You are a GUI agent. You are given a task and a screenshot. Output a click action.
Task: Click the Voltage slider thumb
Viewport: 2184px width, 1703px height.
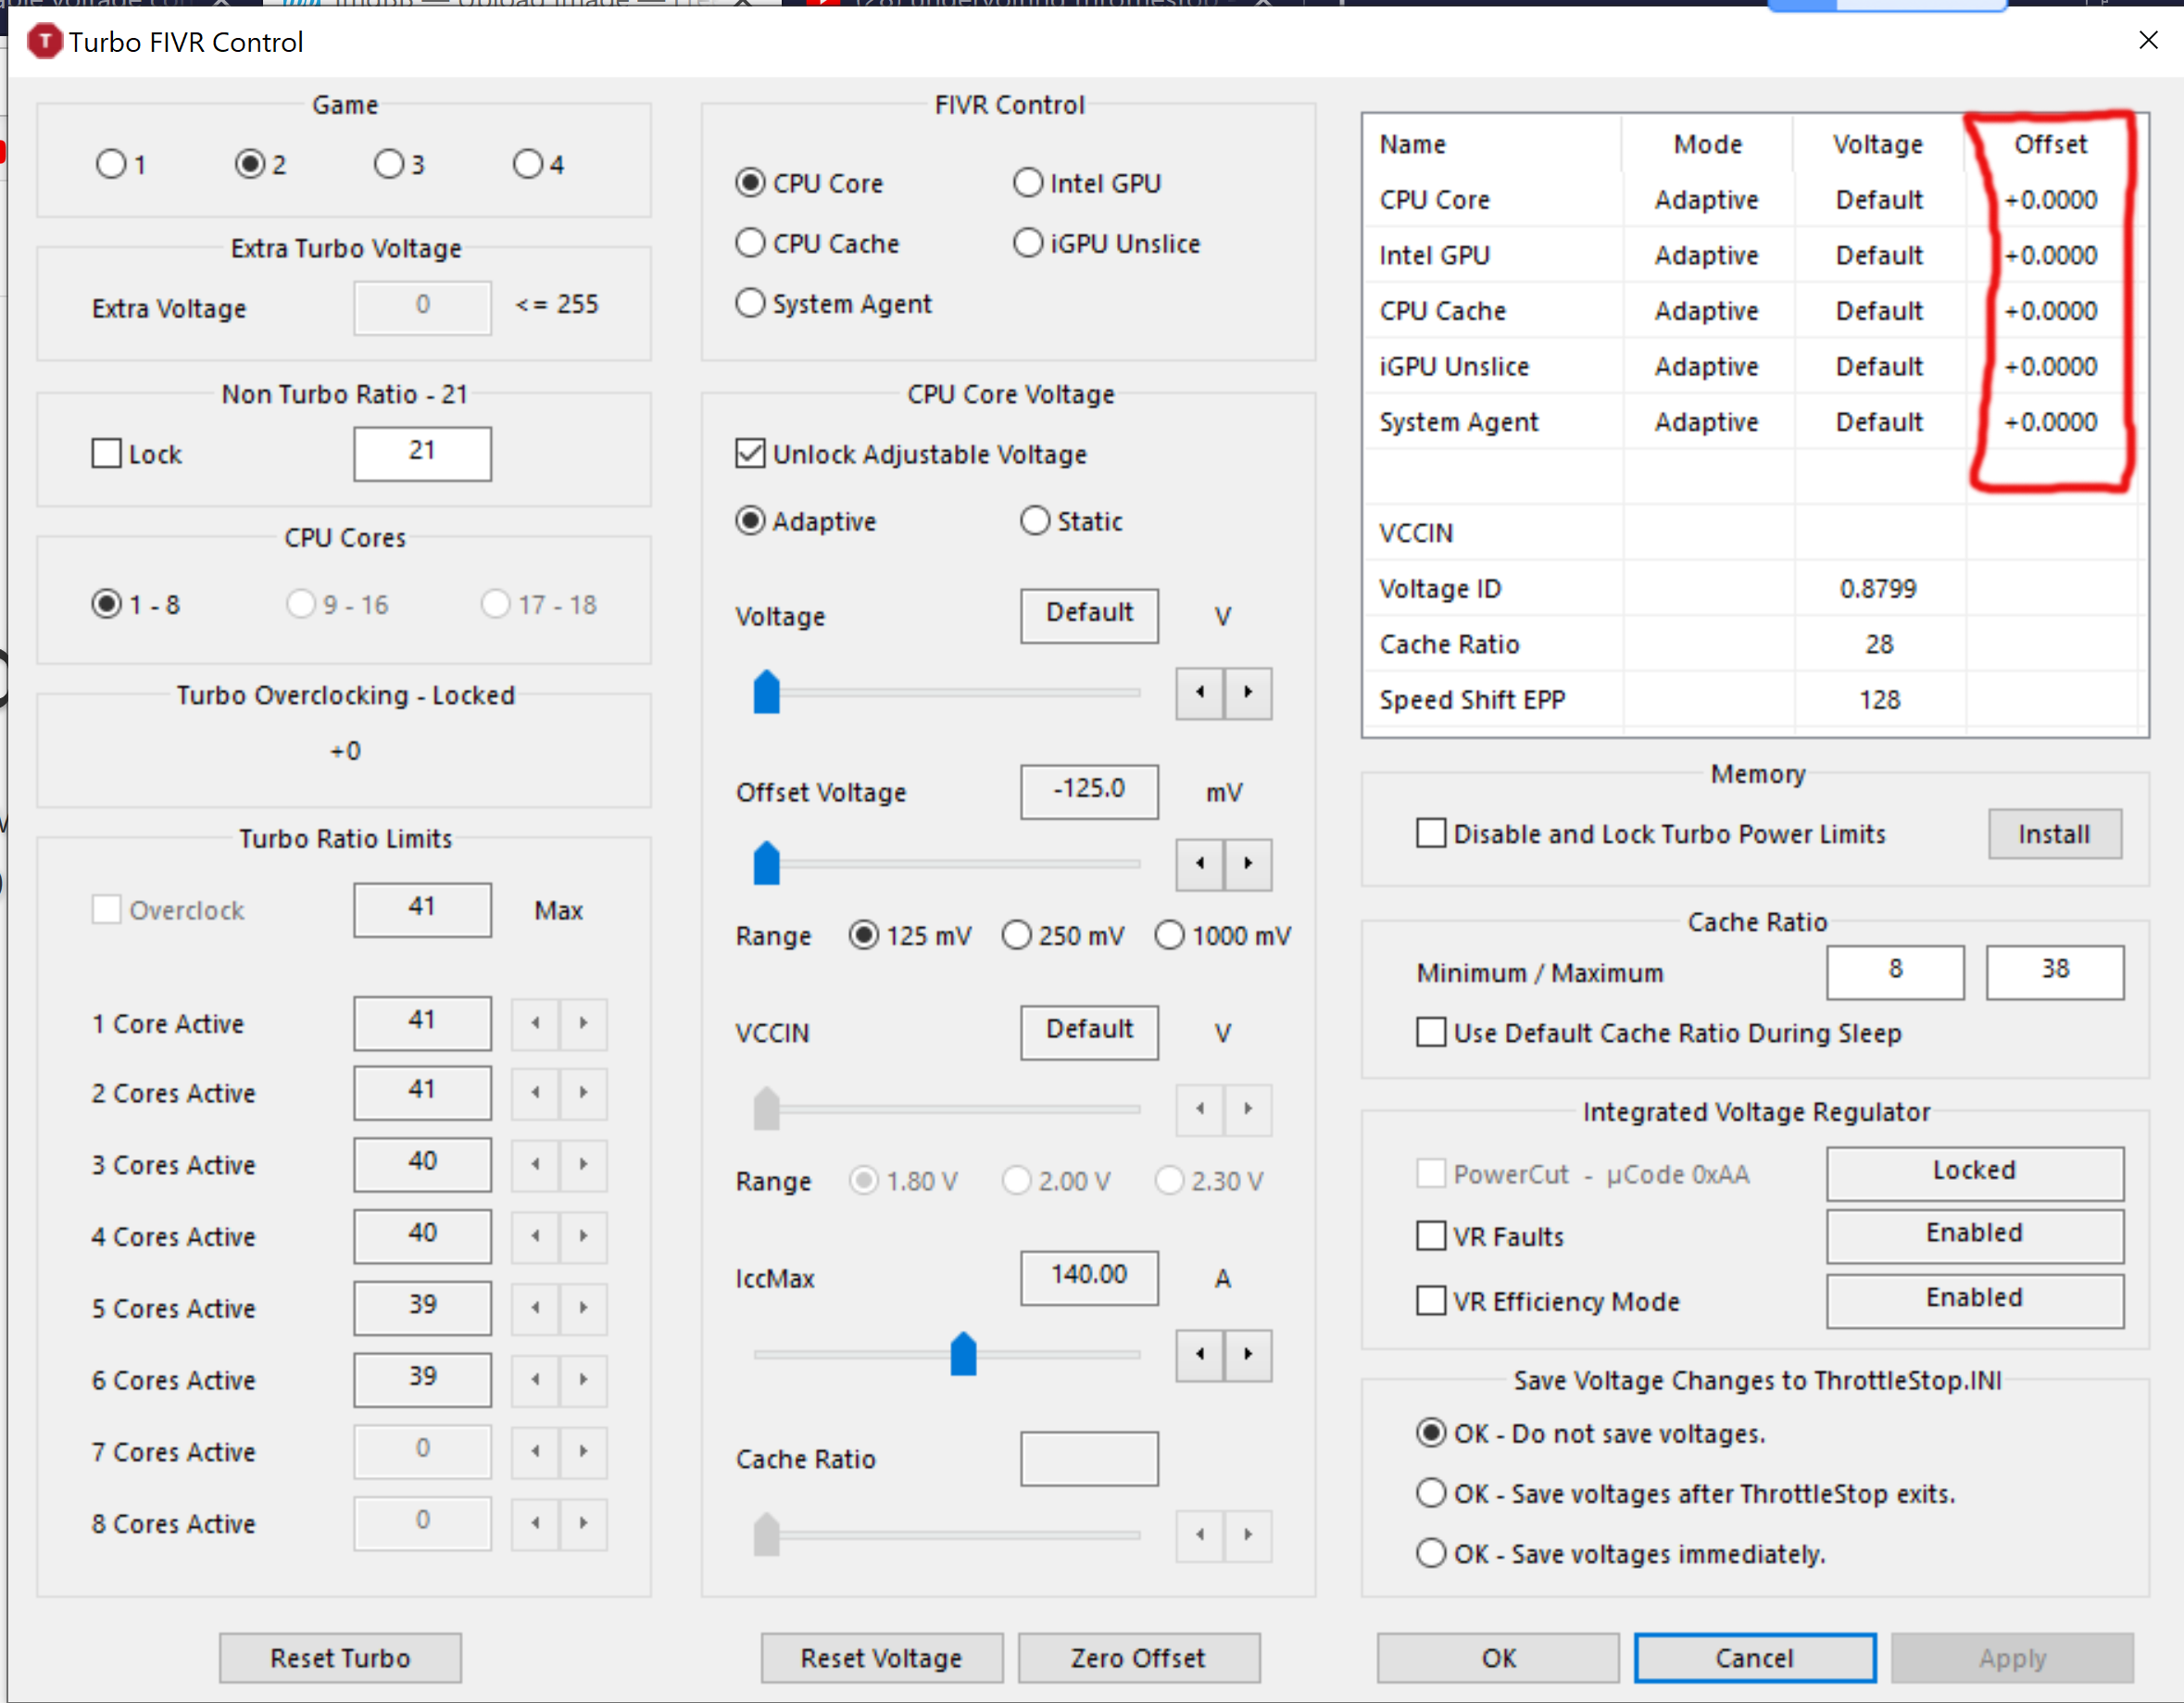[766, 692]
